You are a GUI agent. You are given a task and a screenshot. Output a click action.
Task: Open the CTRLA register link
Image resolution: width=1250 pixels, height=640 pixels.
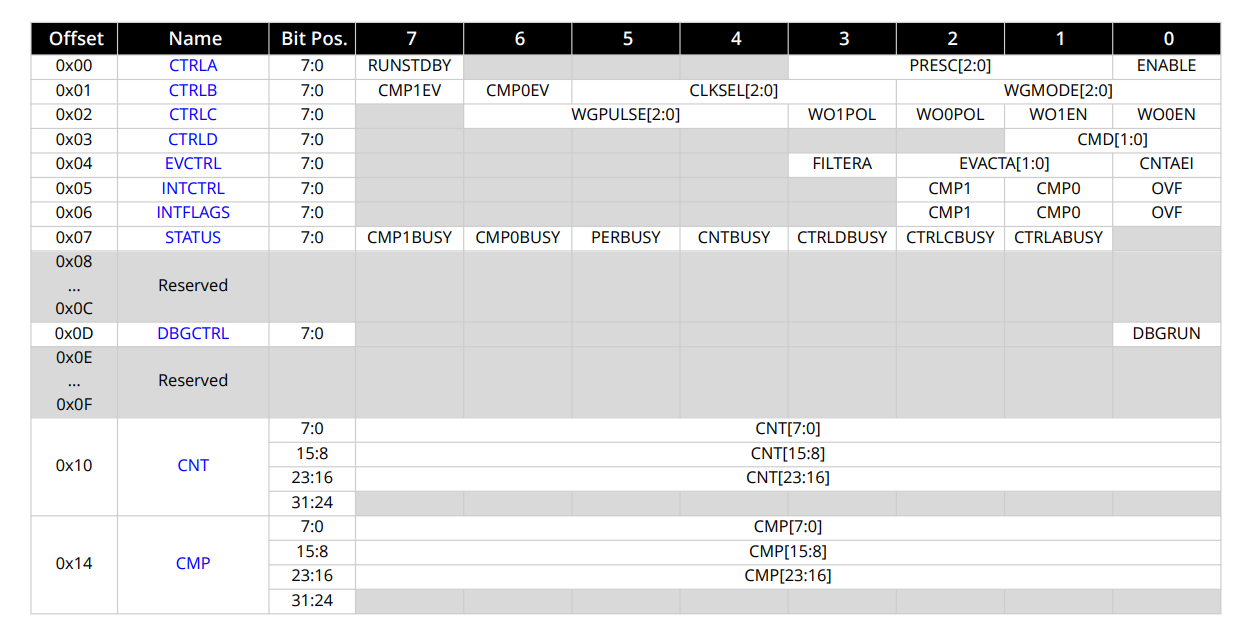click(193, 65)
